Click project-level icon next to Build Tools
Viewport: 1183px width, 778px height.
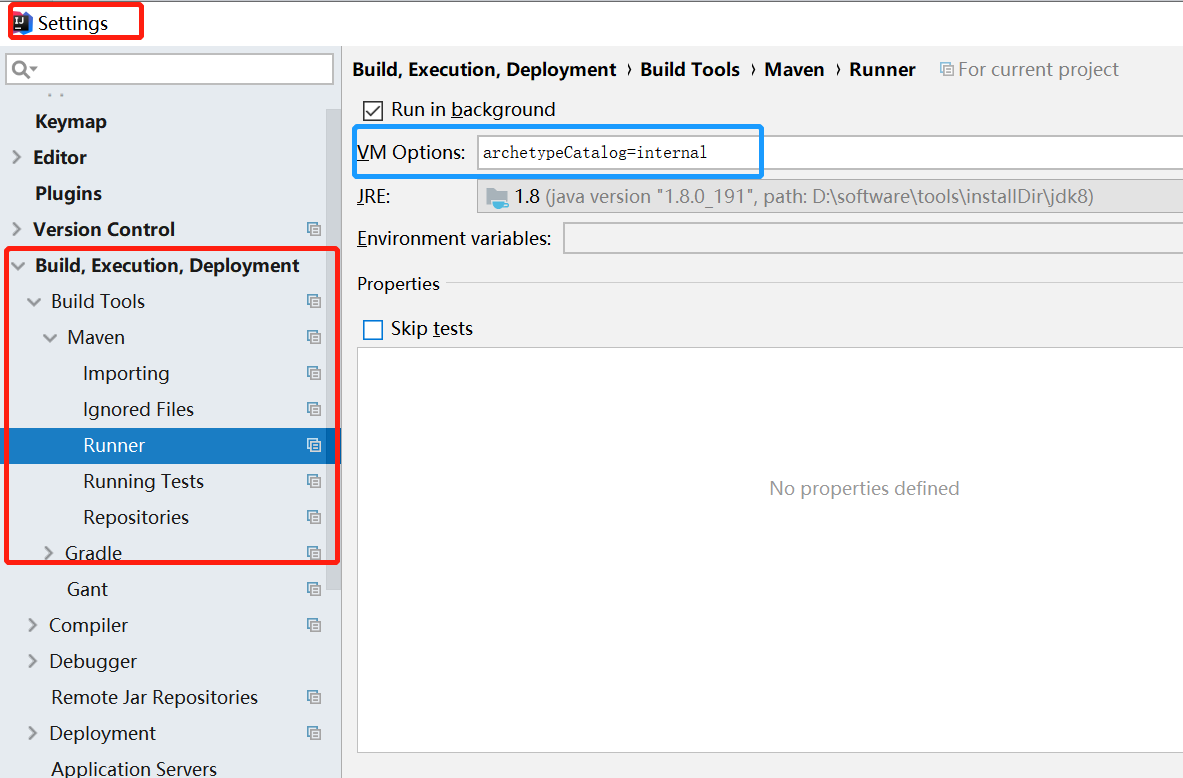coord(314,301)
